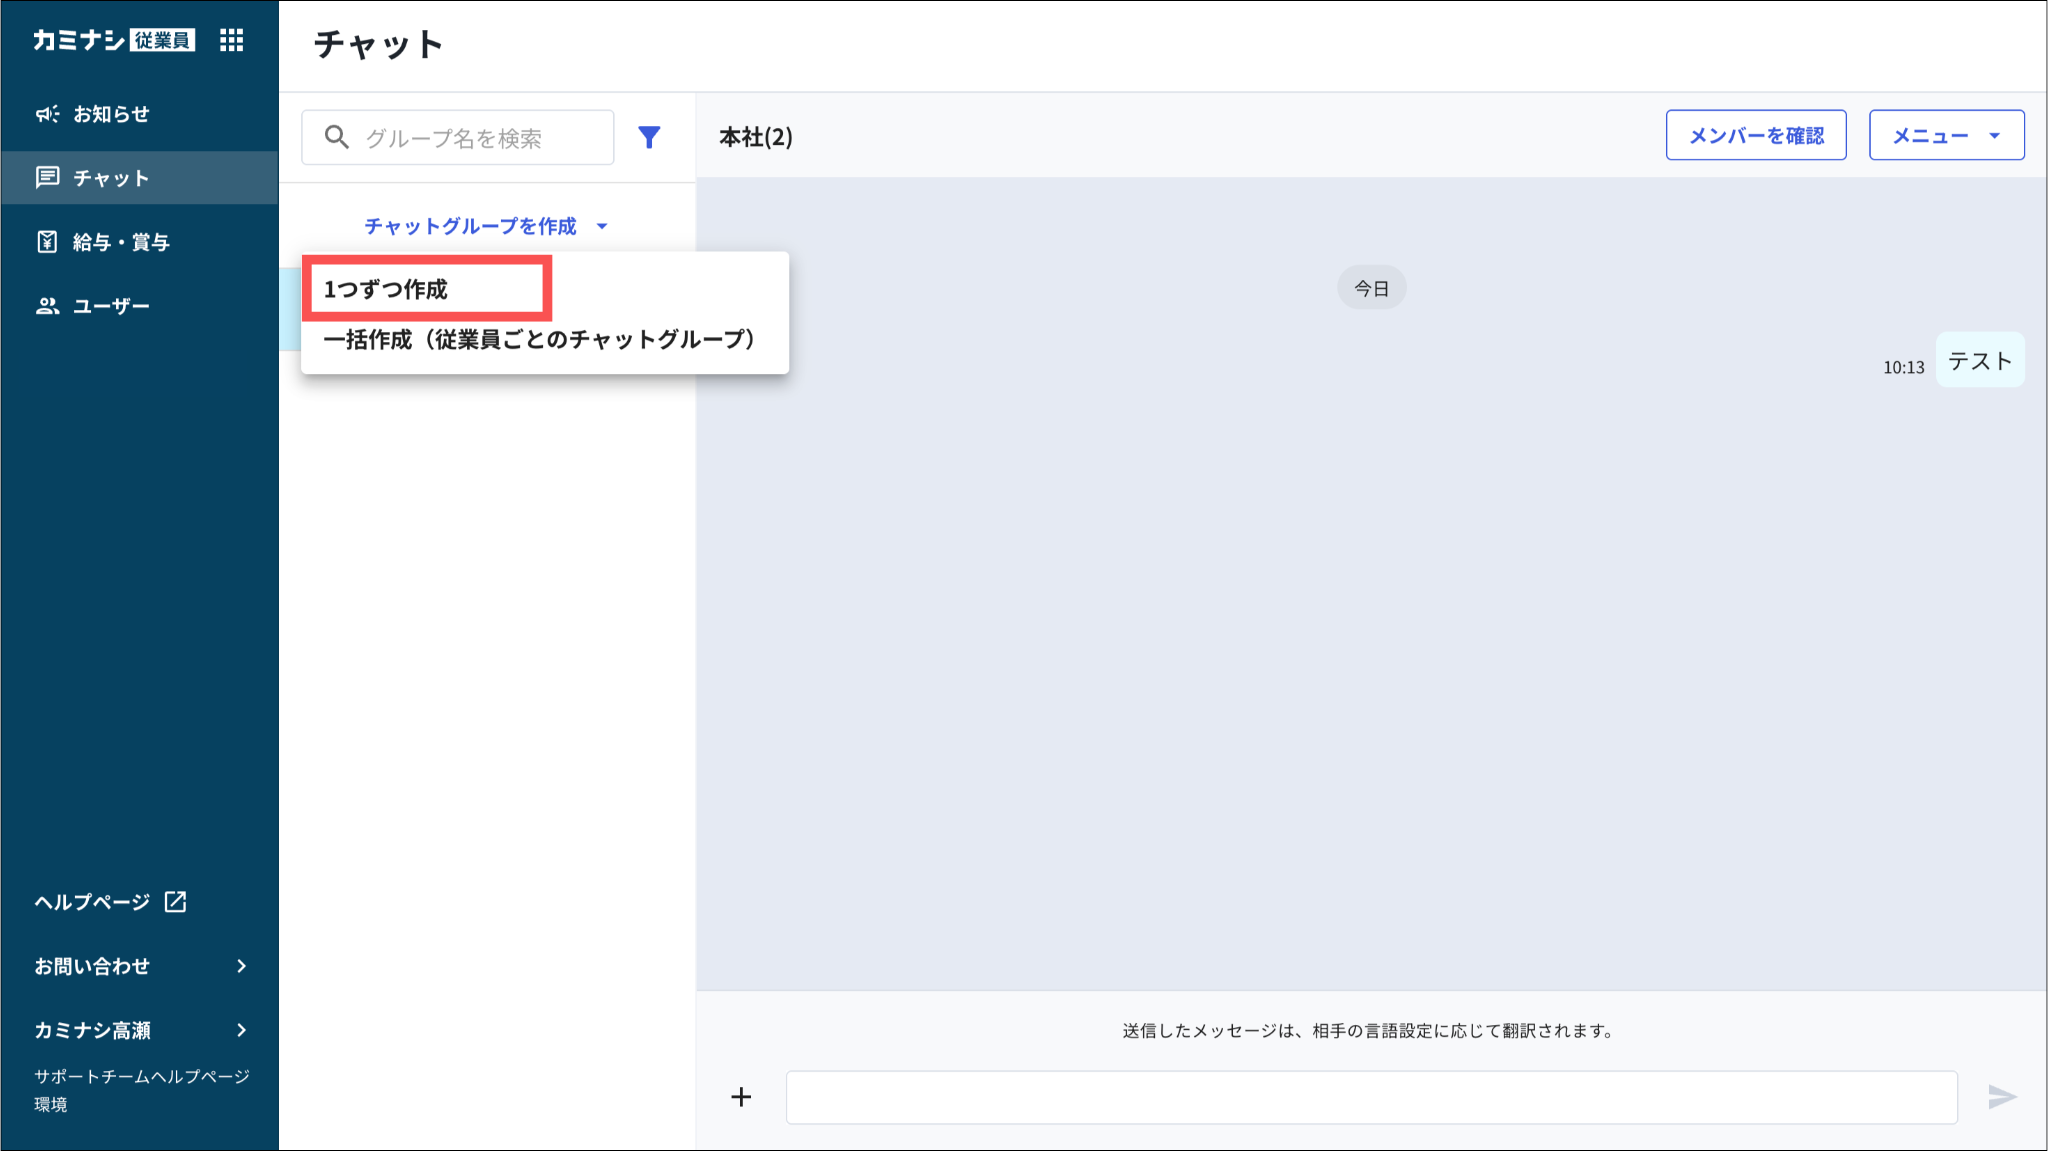This screenshot has width=2048, height=1151.
Task: Click the external link icon beside ヘルプページ
Action: (176, 902)
